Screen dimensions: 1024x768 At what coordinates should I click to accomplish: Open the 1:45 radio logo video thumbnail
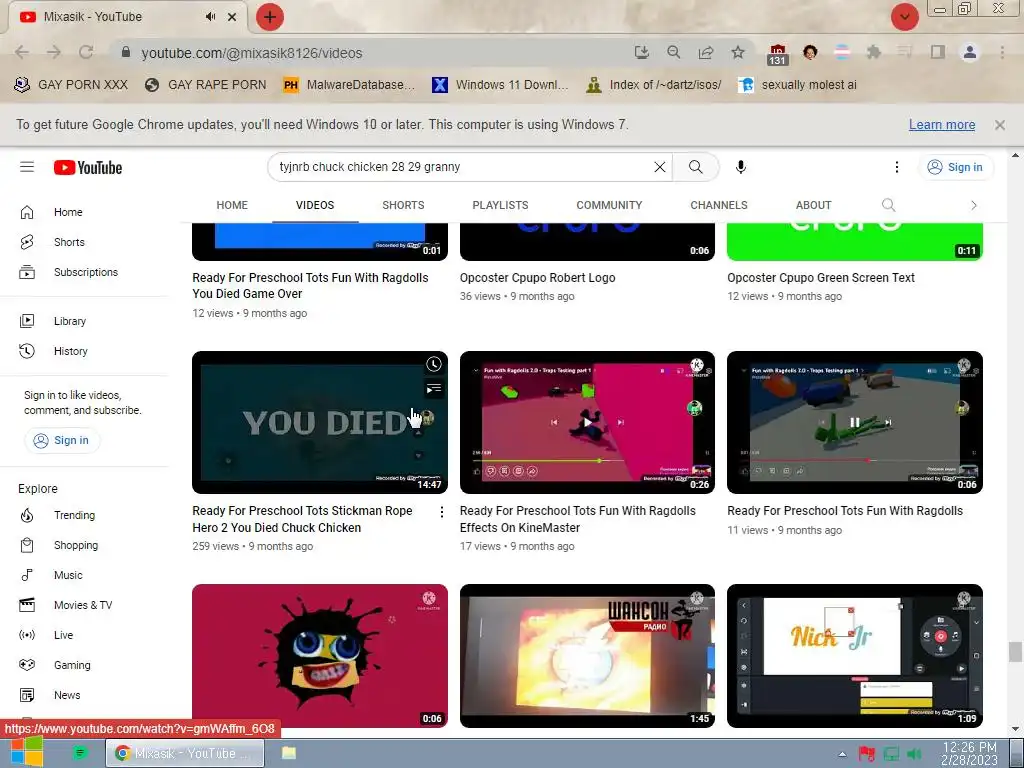[x=587, y=656]
